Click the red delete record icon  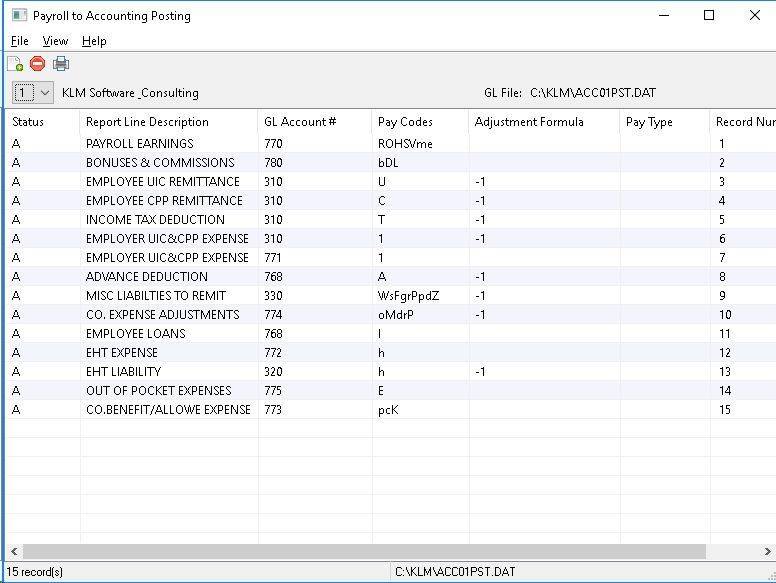pyautogui.click(x=38, y=64)
